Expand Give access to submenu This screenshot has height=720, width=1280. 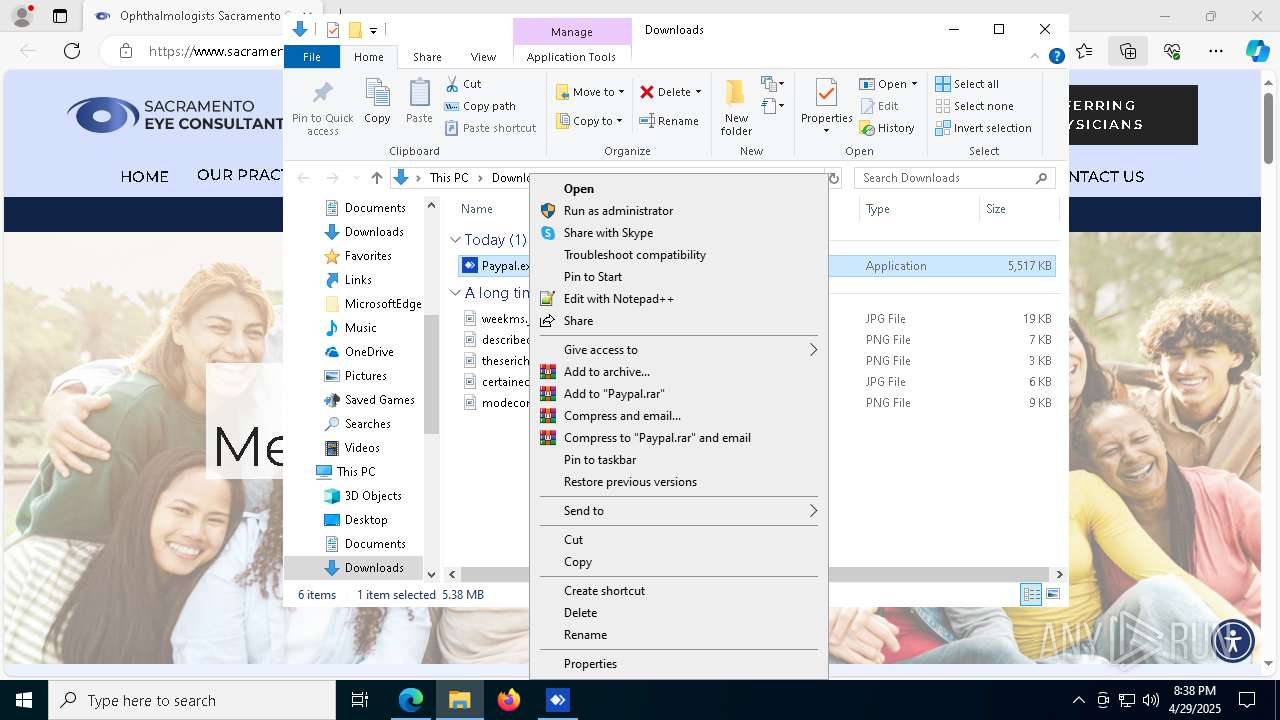tap(679, 350)
